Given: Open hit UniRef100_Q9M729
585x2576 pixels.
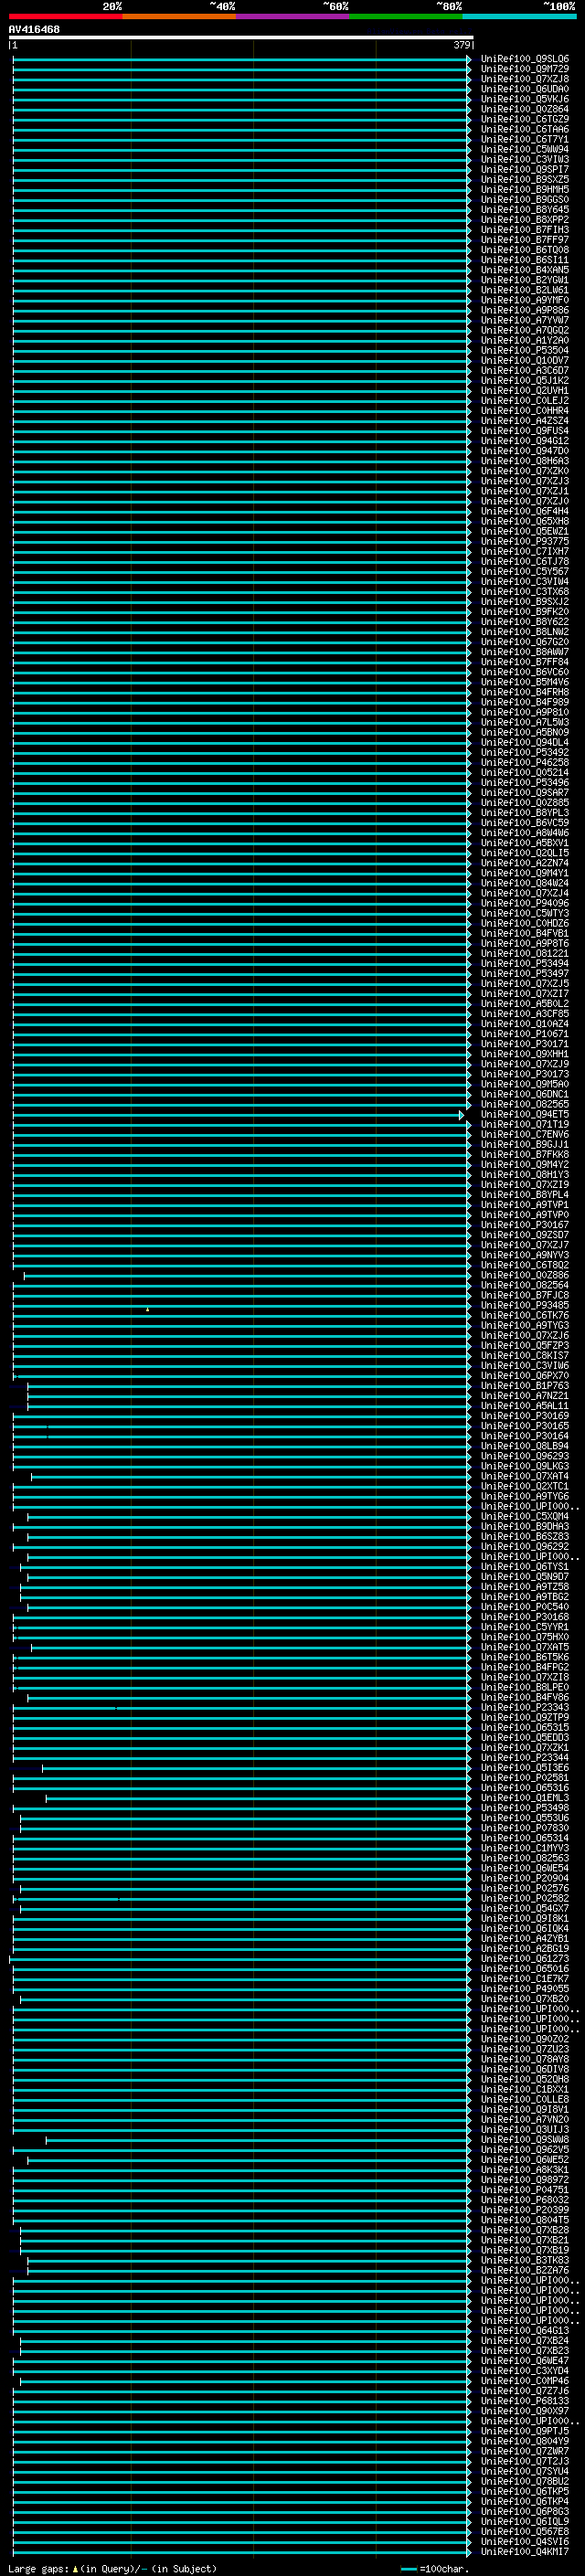Looking at the screenshot, I should point(525,69).
